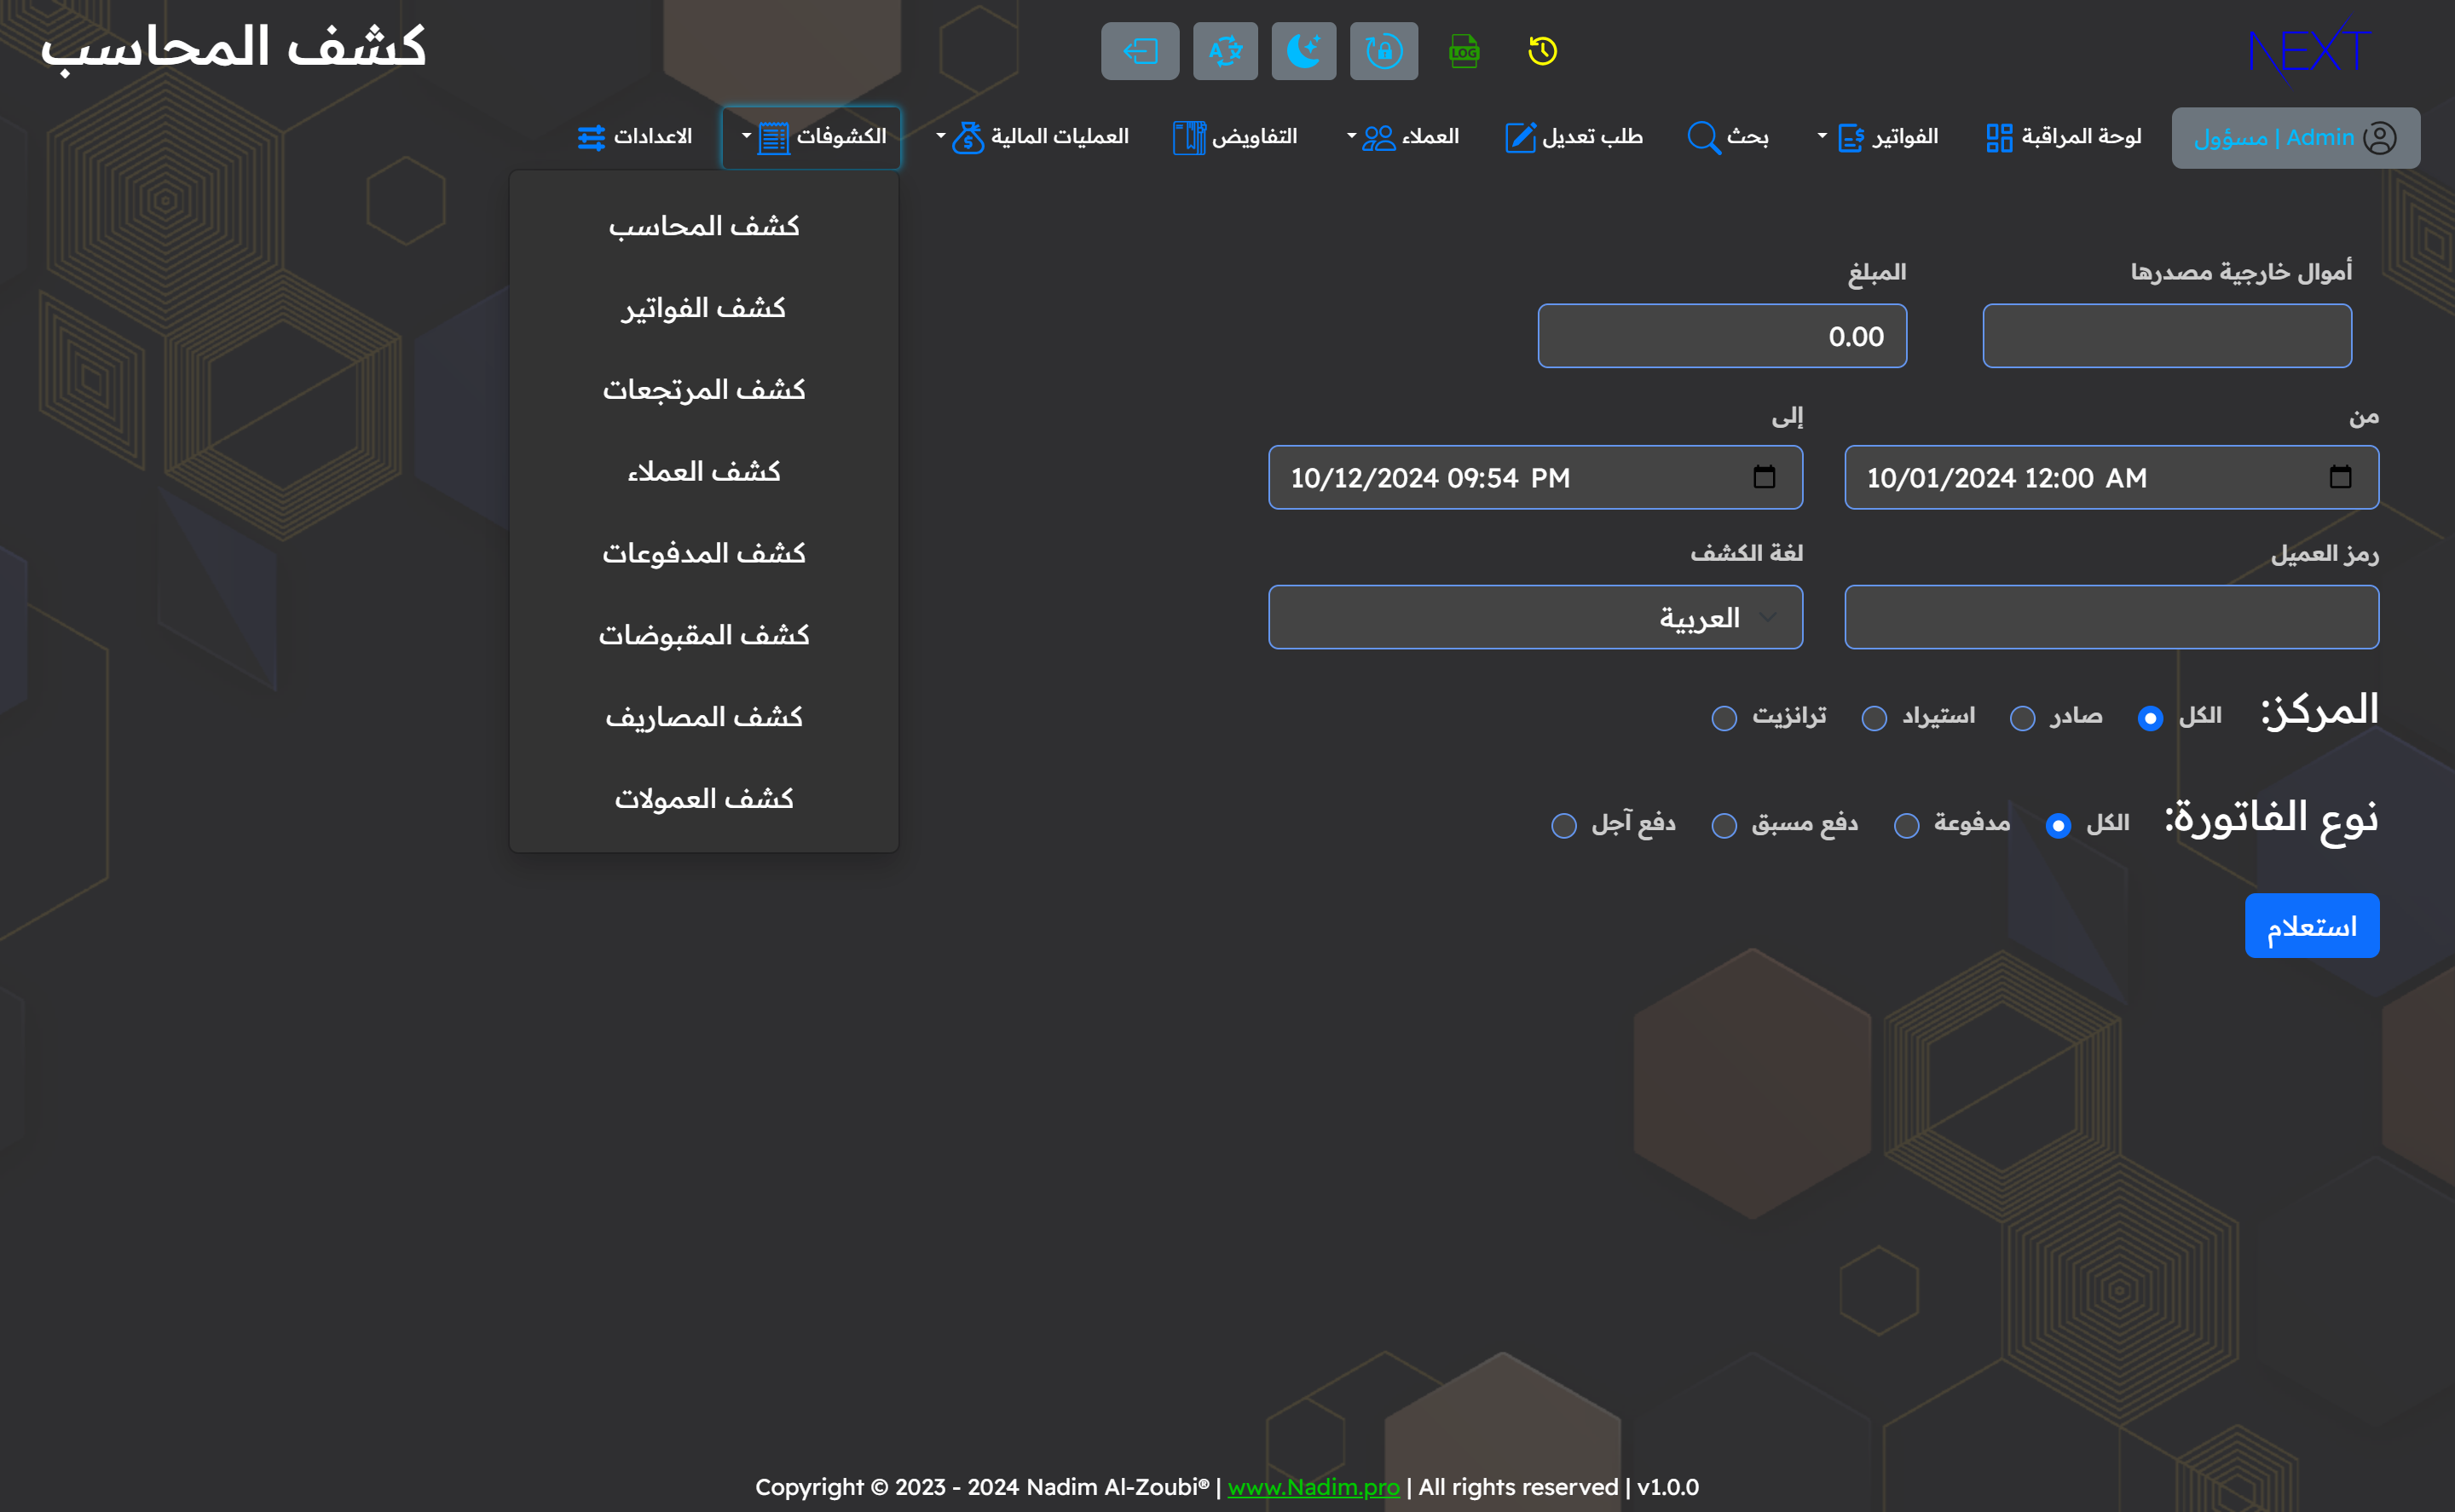This screenshot has width=2455, height=1512.
Task: Open the العربية report language dropdown
Action: (x=1535, y=617)
